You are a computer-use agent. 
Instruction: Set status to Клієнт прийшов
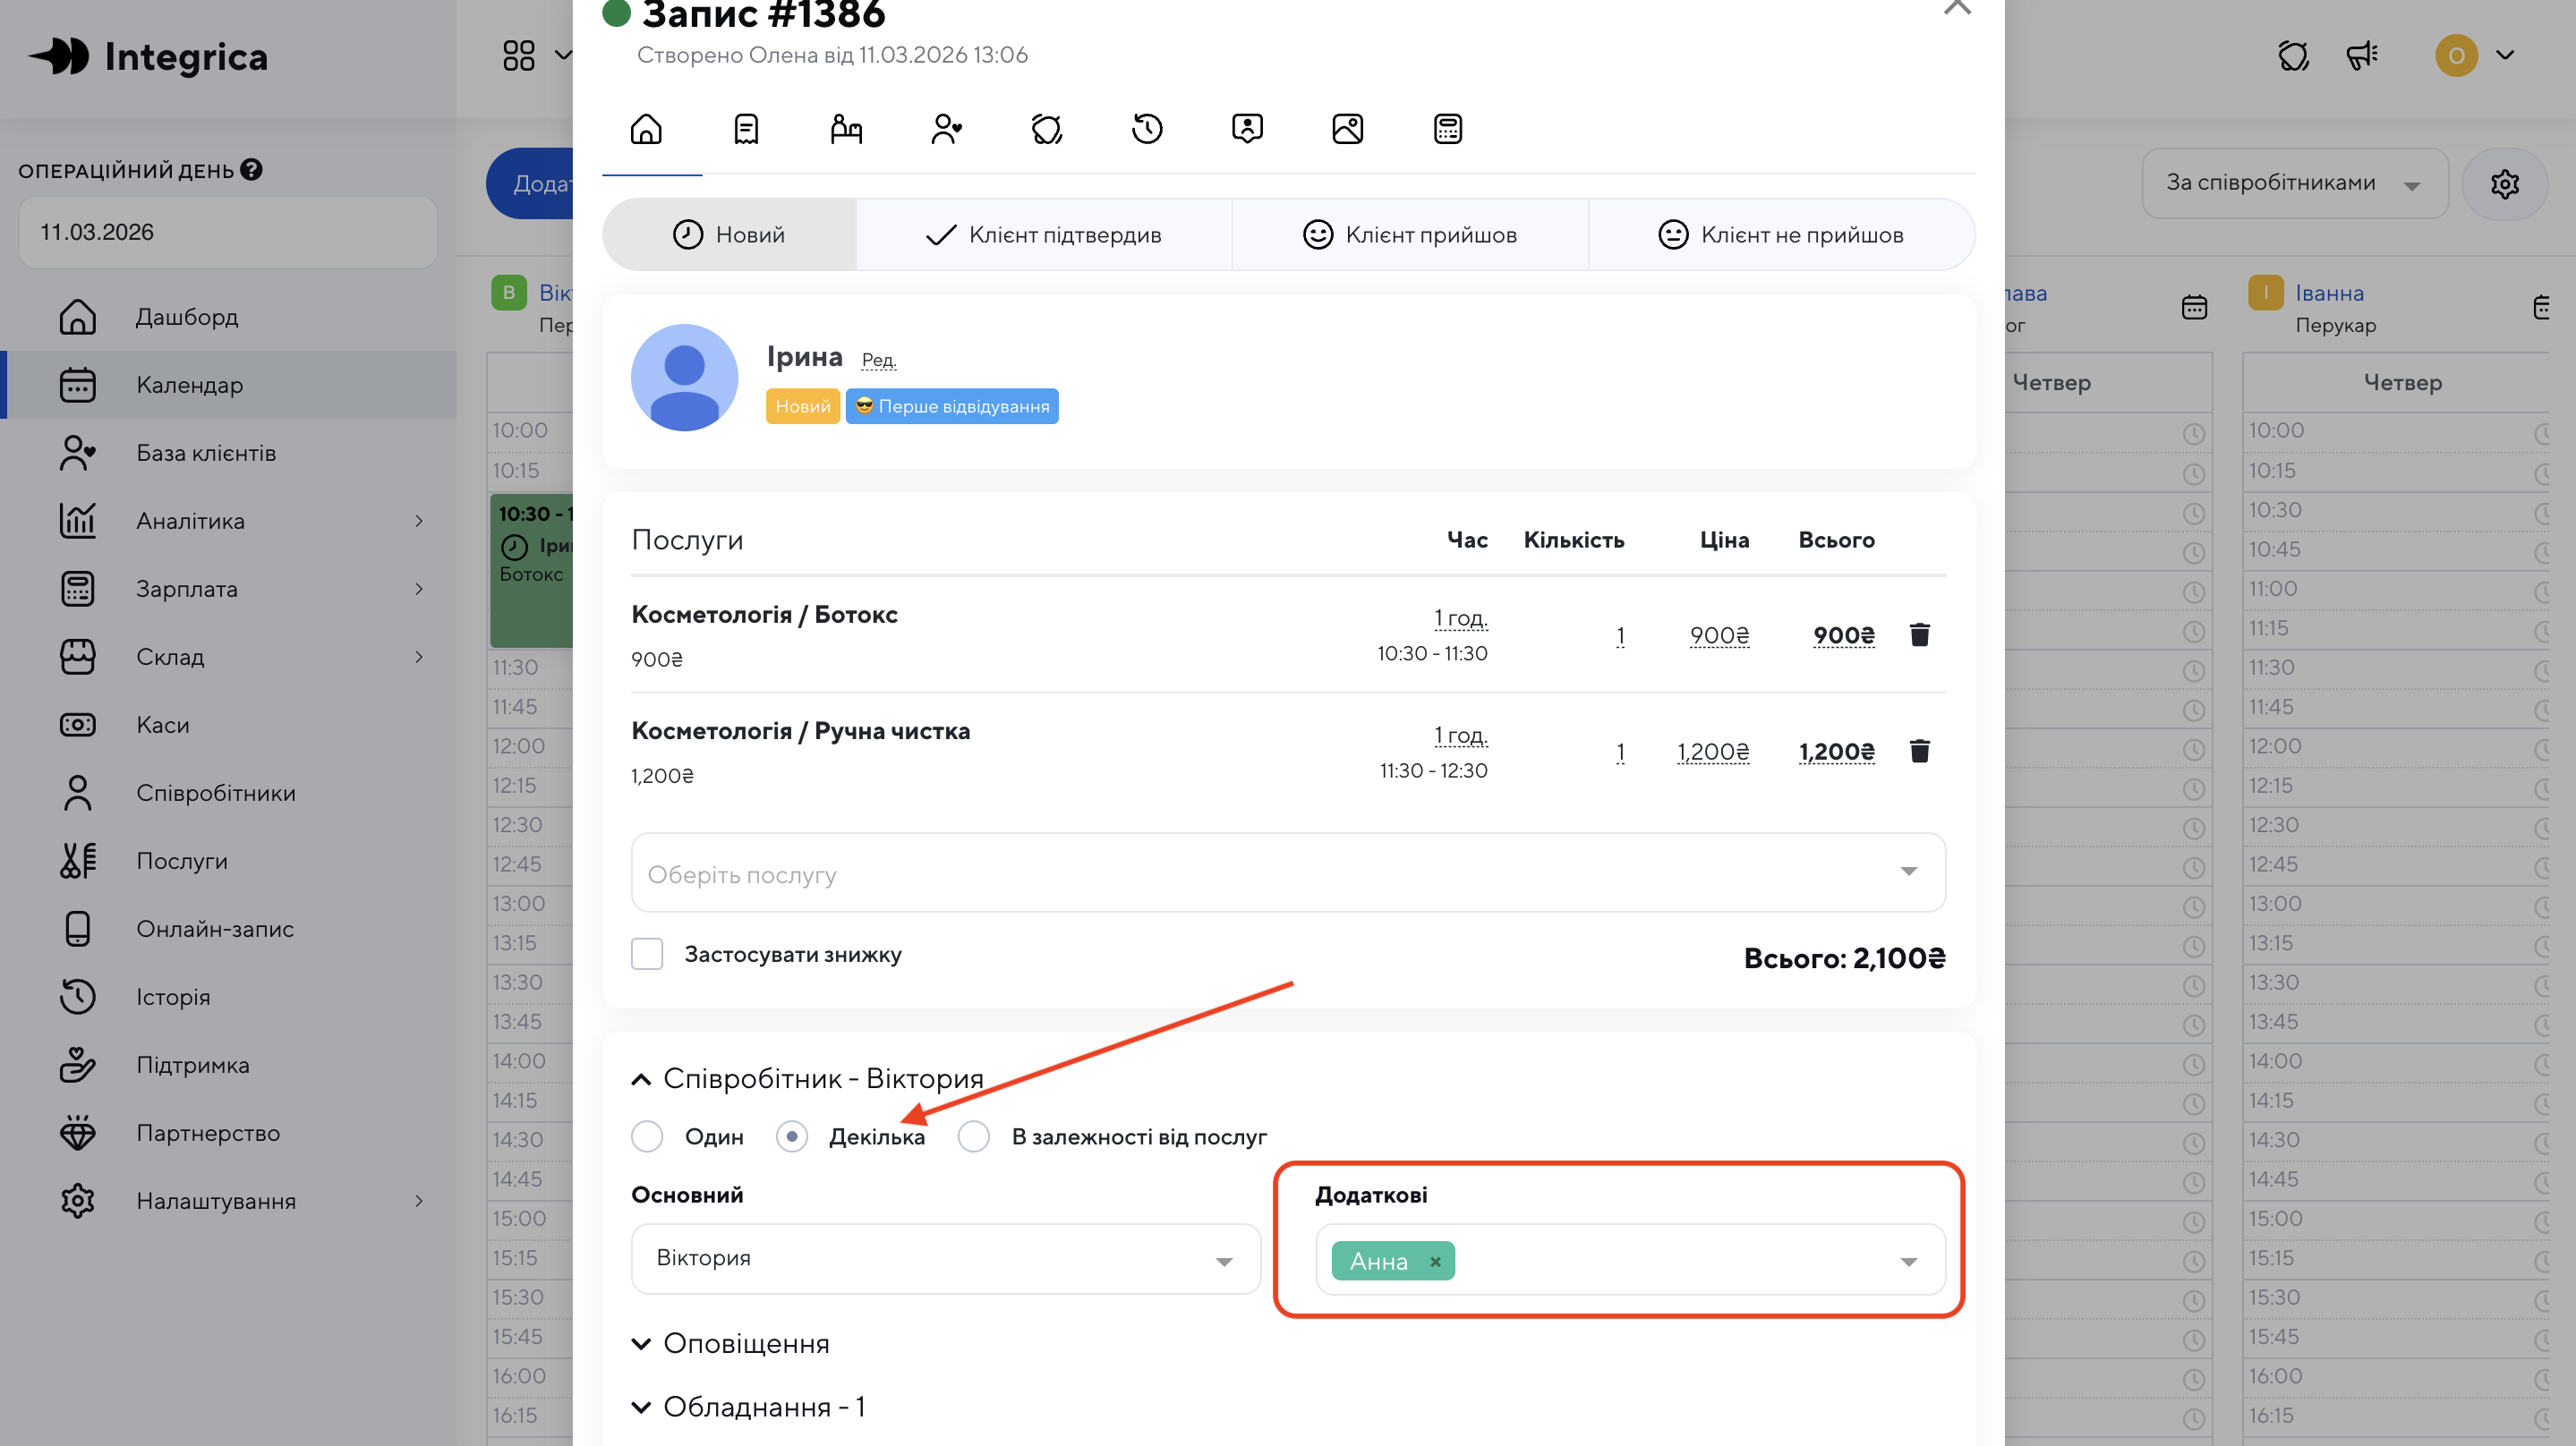(x=1409, y=235)
